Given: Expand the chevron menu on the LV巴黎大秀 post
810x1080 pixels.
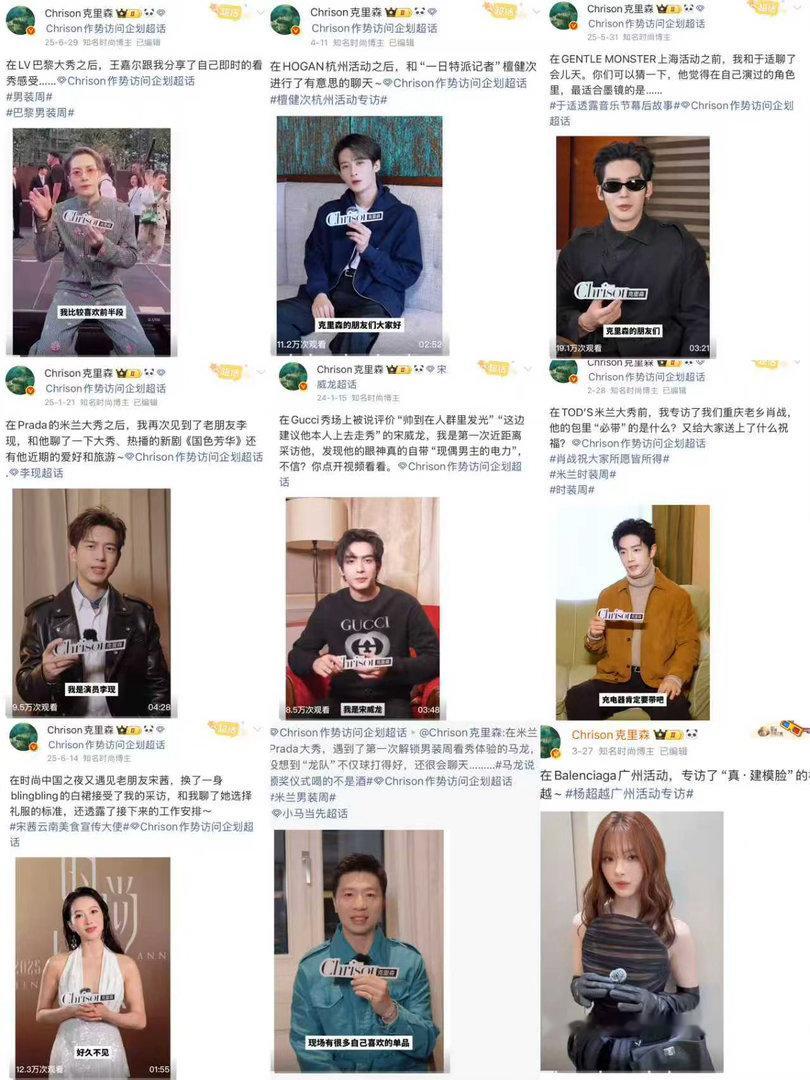Looking at the screenshot, I should [260, 12].
